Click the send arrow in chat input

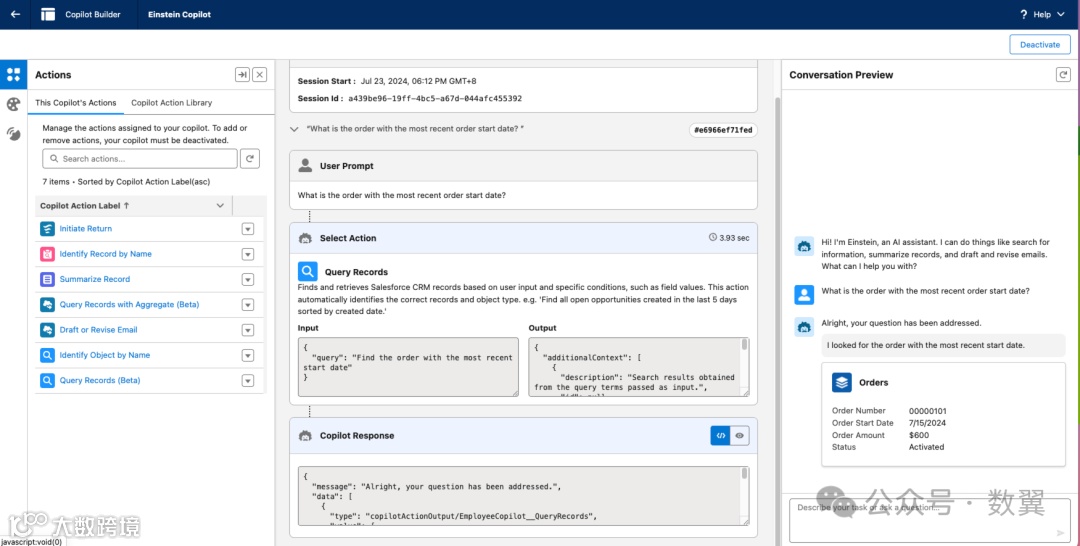pos(1061,532)
